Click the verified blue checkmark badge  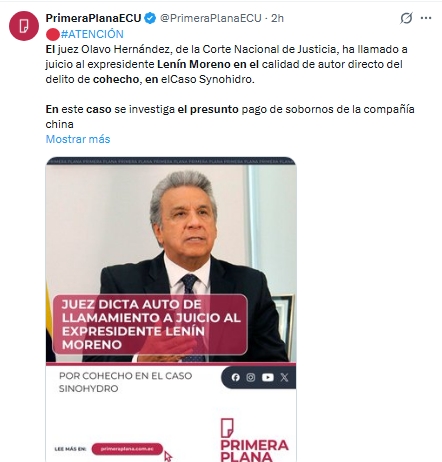pyautogui.click(x=151, y=18)
